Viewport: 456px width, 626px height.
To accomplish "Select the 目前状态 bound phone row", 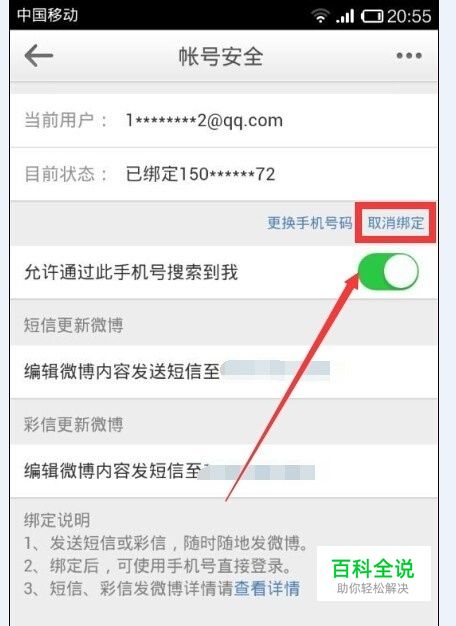I will click(224, 174).
